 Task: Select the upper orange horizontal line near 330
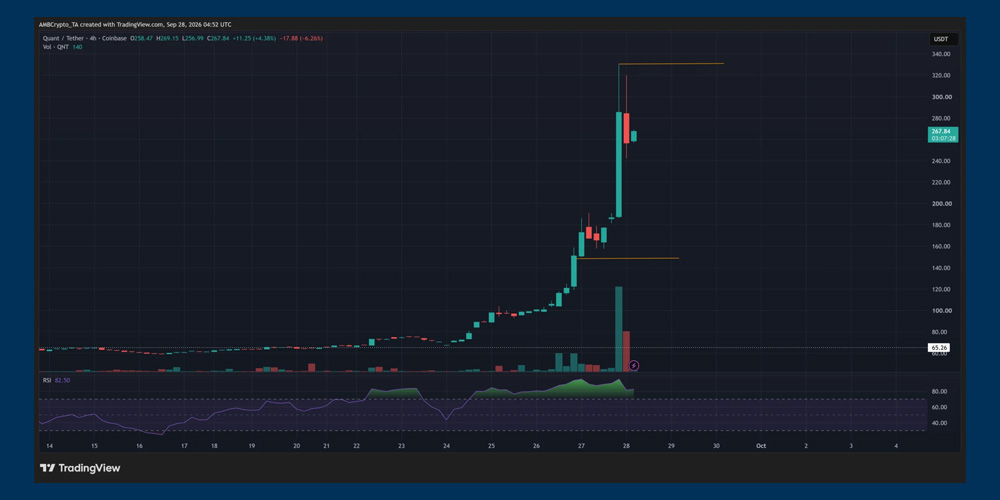coord(671,64)
